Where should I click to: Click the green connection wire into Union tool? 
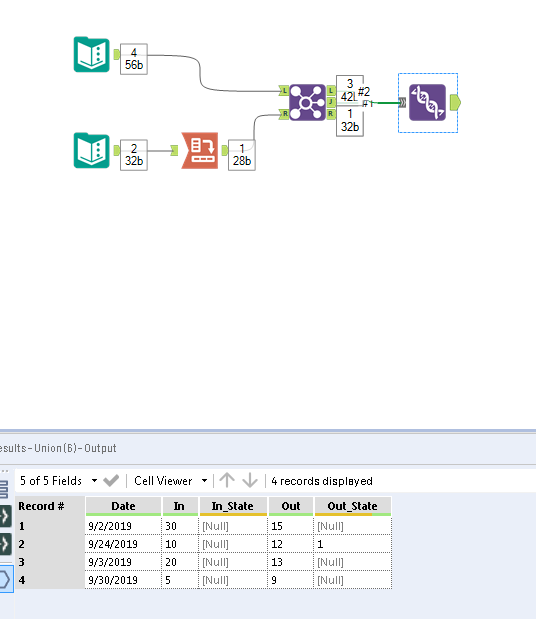click(387, 103)
